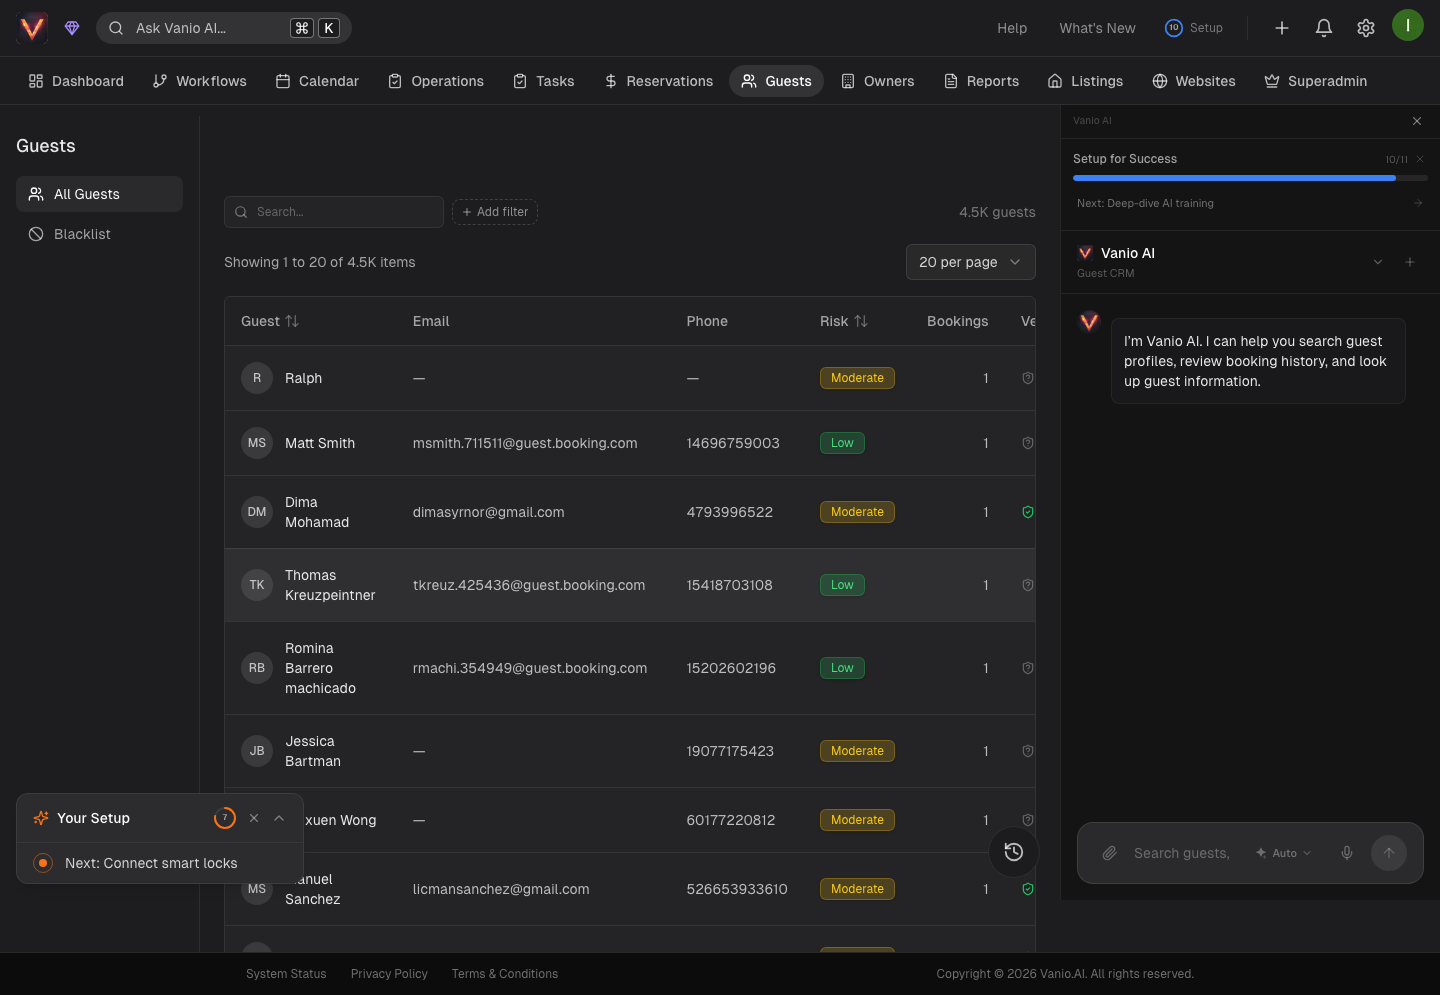
Task: Select Blacklist in the sidebar
Action: [x=82, y=234]
